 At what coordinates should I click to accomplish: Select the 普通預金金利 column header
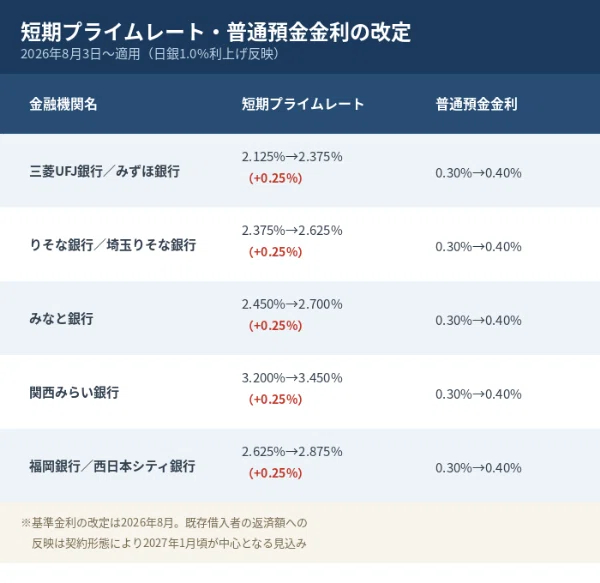(476, 104)
